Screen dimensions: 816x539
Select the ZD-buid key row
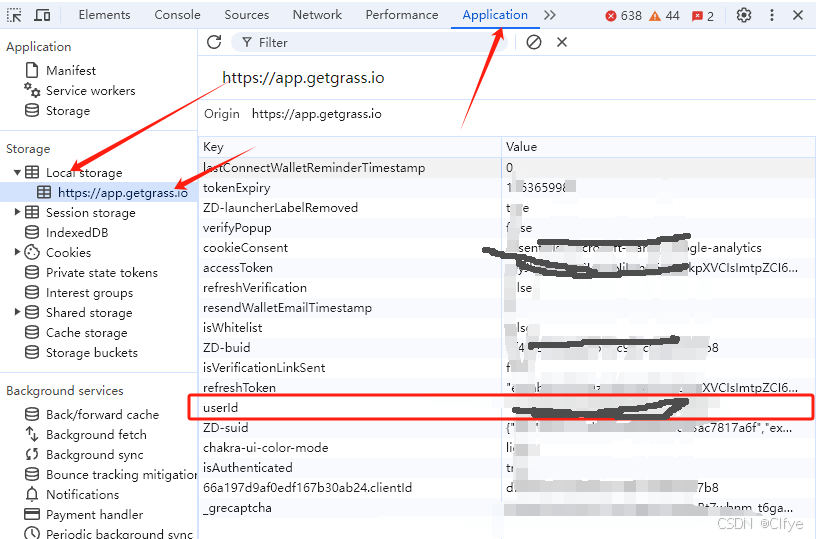tap(507, 348)
